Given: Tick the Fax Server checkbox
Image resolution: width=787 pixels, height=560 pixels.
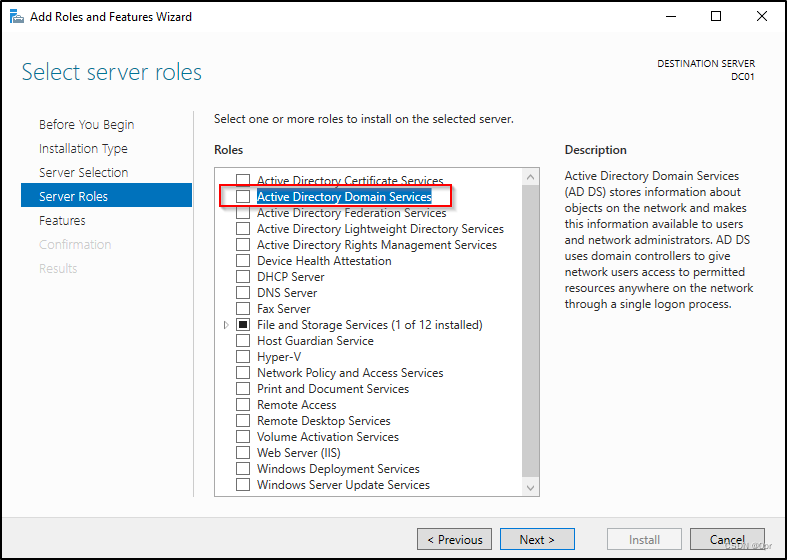Looking at the screenshot, I should coord(243,309).
